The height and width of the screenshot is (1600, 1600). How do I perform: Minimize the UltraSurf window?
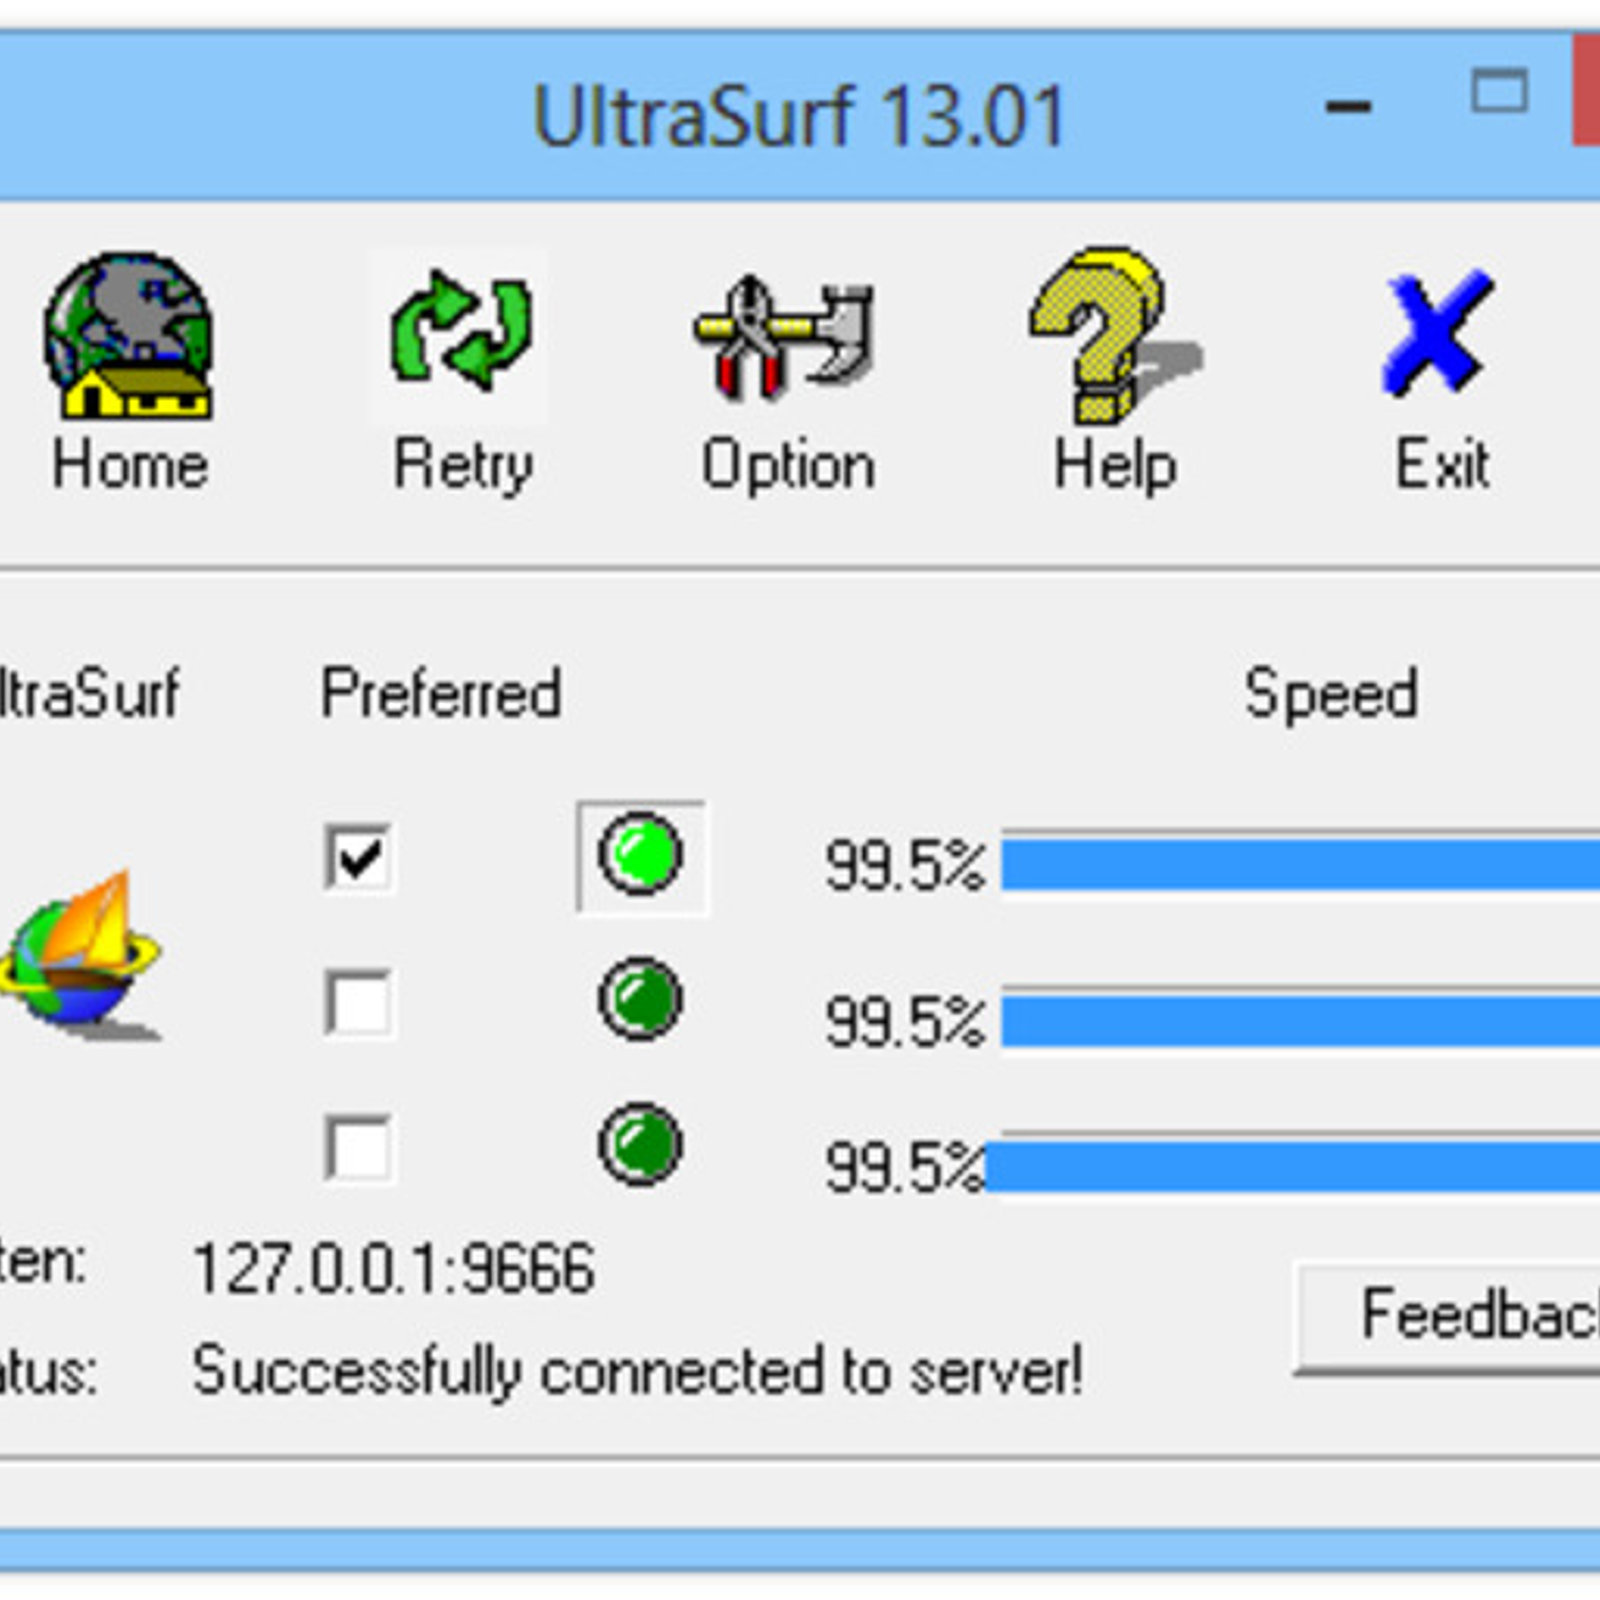1347,107
